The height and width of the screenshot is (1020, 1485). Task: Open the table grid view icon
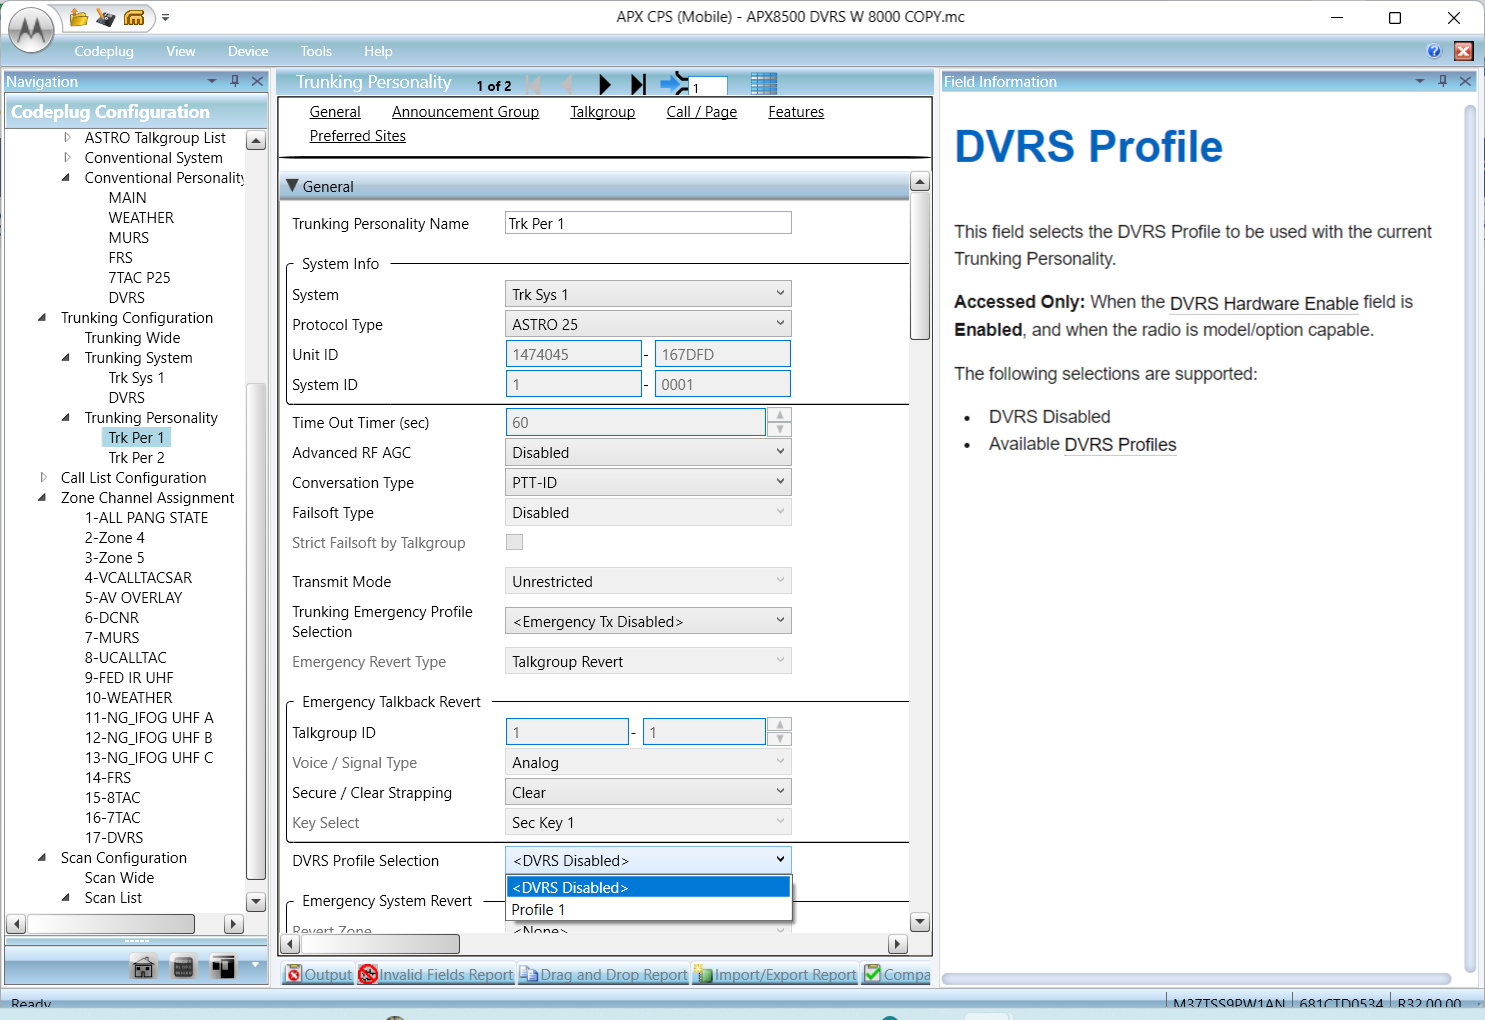(764, 84)
